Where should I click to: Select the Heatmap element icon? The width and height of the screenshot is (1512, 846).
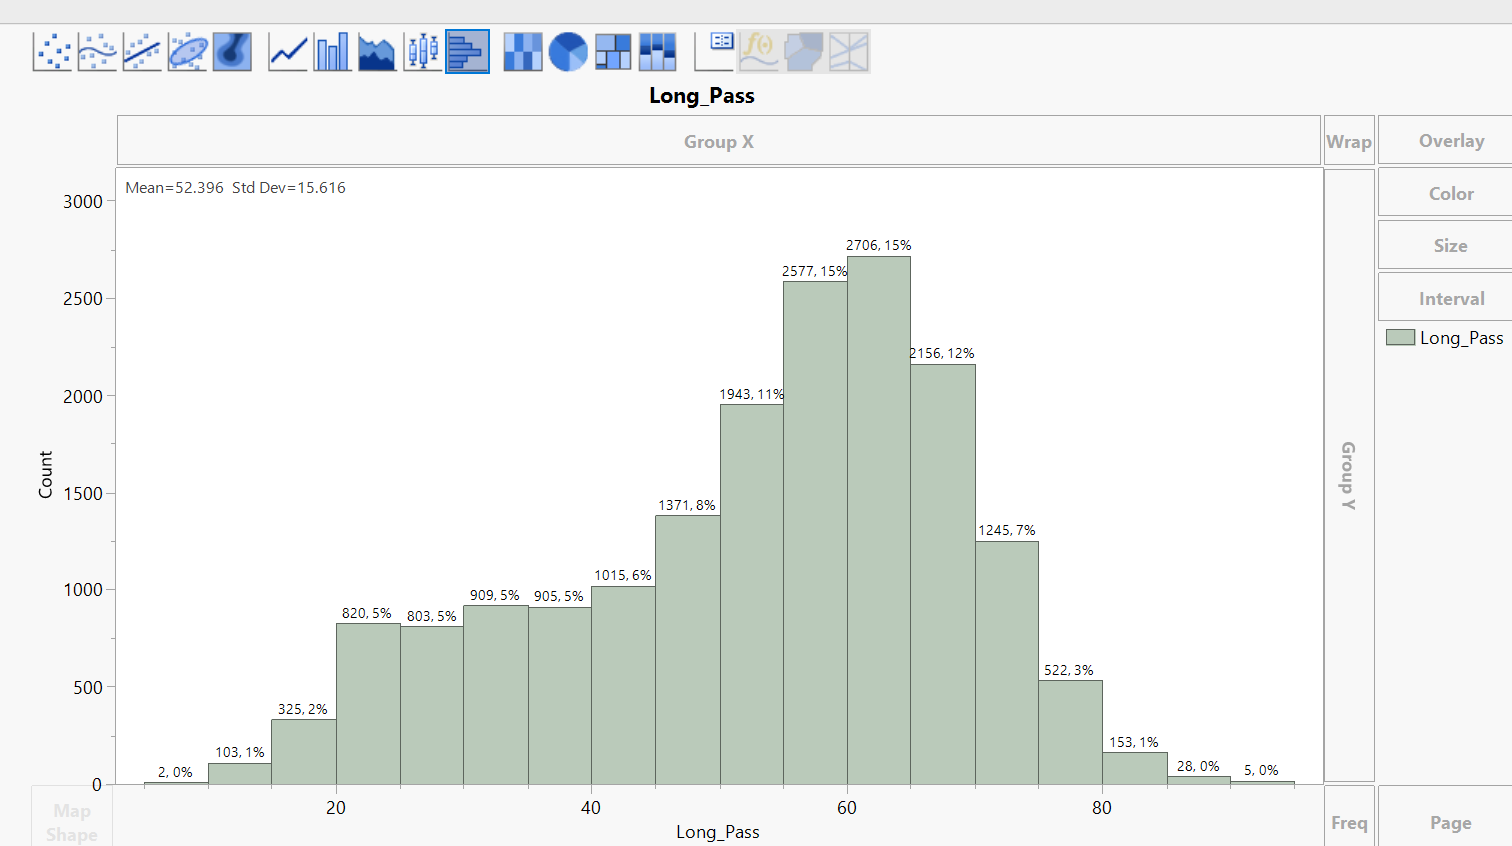pyautogui.click(x=522, y=51)
